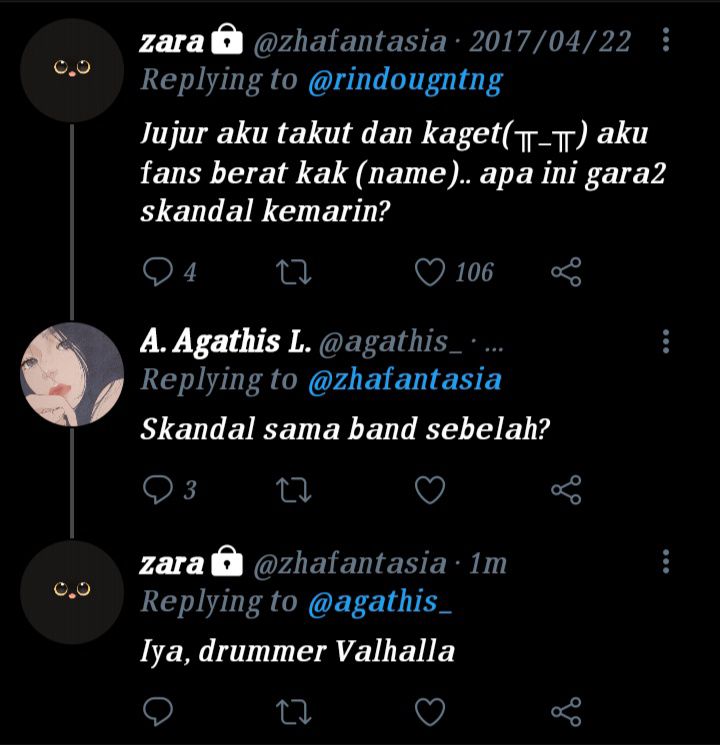This screenshot has width=720, height=745.
Task: Reply to A. Agathis L.'s tweet
Action: click(x=158, y=489)
